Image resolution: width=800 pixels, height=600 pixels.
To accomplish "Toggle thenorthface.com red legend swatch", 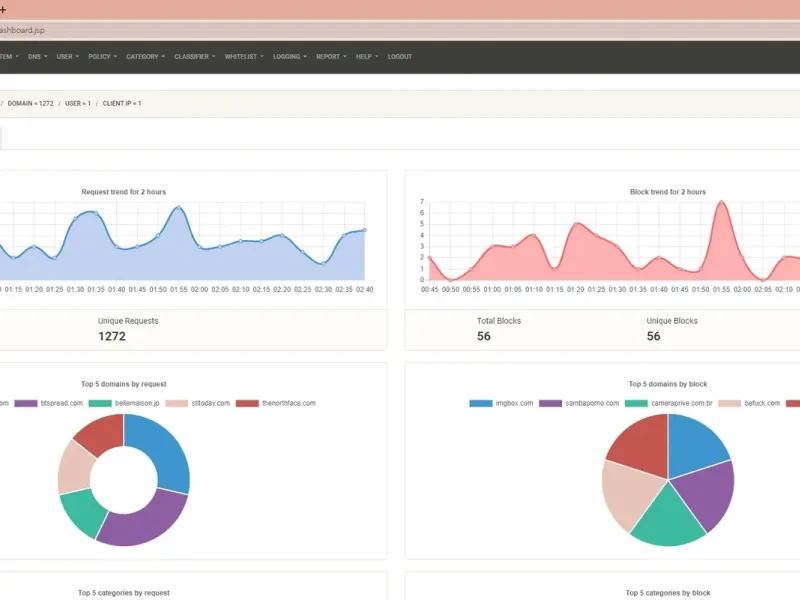I will coord(247,403).
